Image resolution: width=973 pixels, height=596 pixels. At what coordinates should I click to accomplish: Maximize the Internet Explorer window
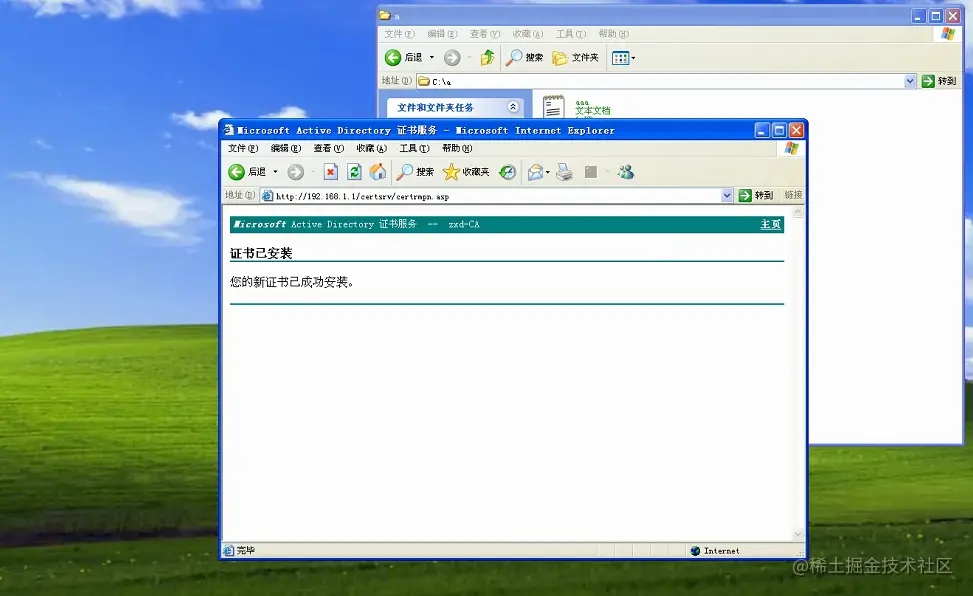(x=779, y=130)
